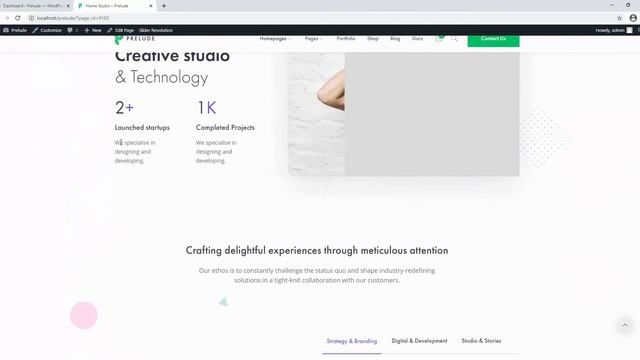Select the Home Studio Prelude tab

pyautogui.click(x=115, y=6)
